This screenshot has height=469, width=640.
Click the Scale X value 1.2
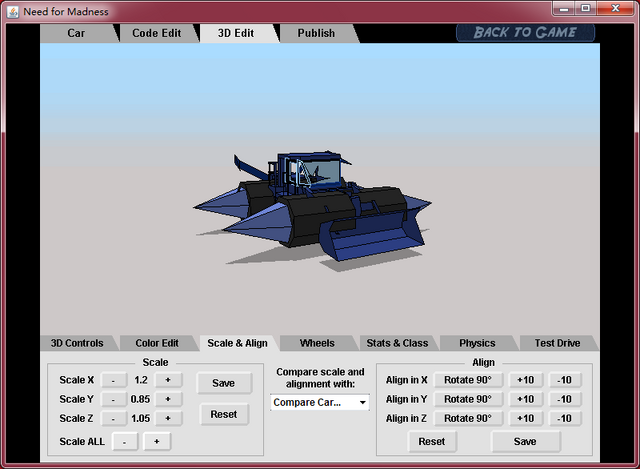coord(141,380)
